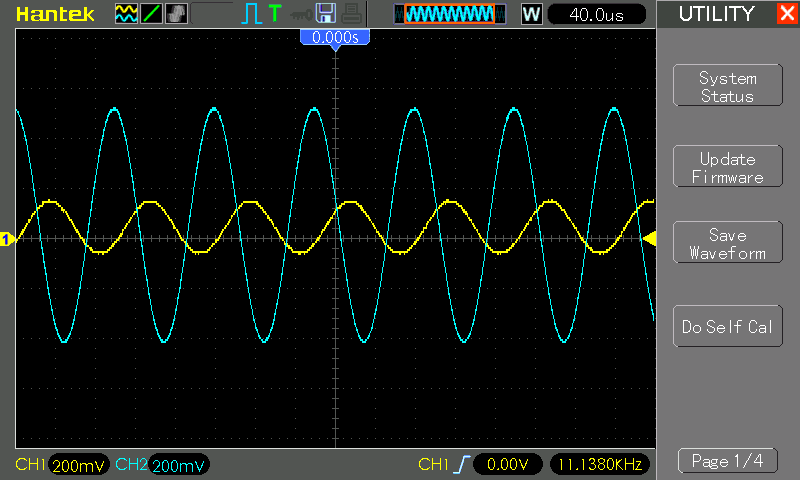
Task: Select the Save Waveform menu option
Action: pyautogui.click(x=727, y=244)
